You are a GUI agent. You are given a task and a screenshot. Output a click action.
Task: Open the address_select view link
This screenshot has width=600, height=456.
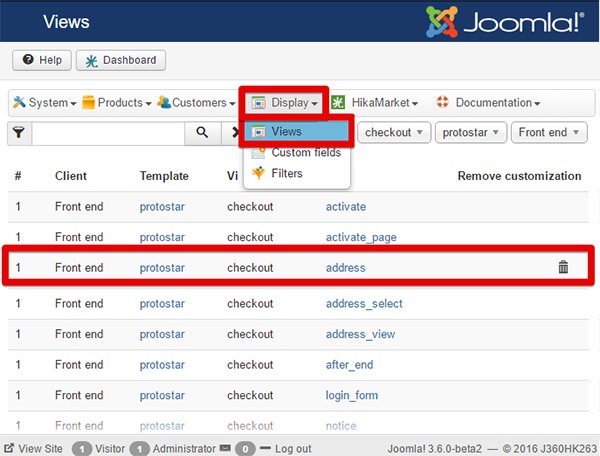pyautogui.click(x=364, y=304)
